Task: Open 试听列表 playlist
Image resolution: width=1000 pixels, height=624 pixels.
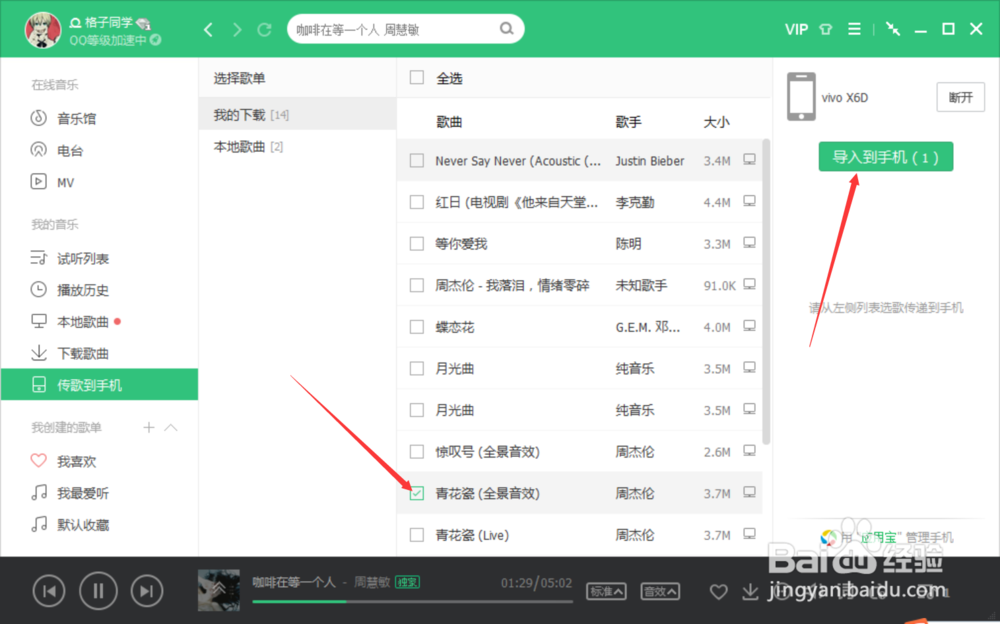Action: pos(70,258)
